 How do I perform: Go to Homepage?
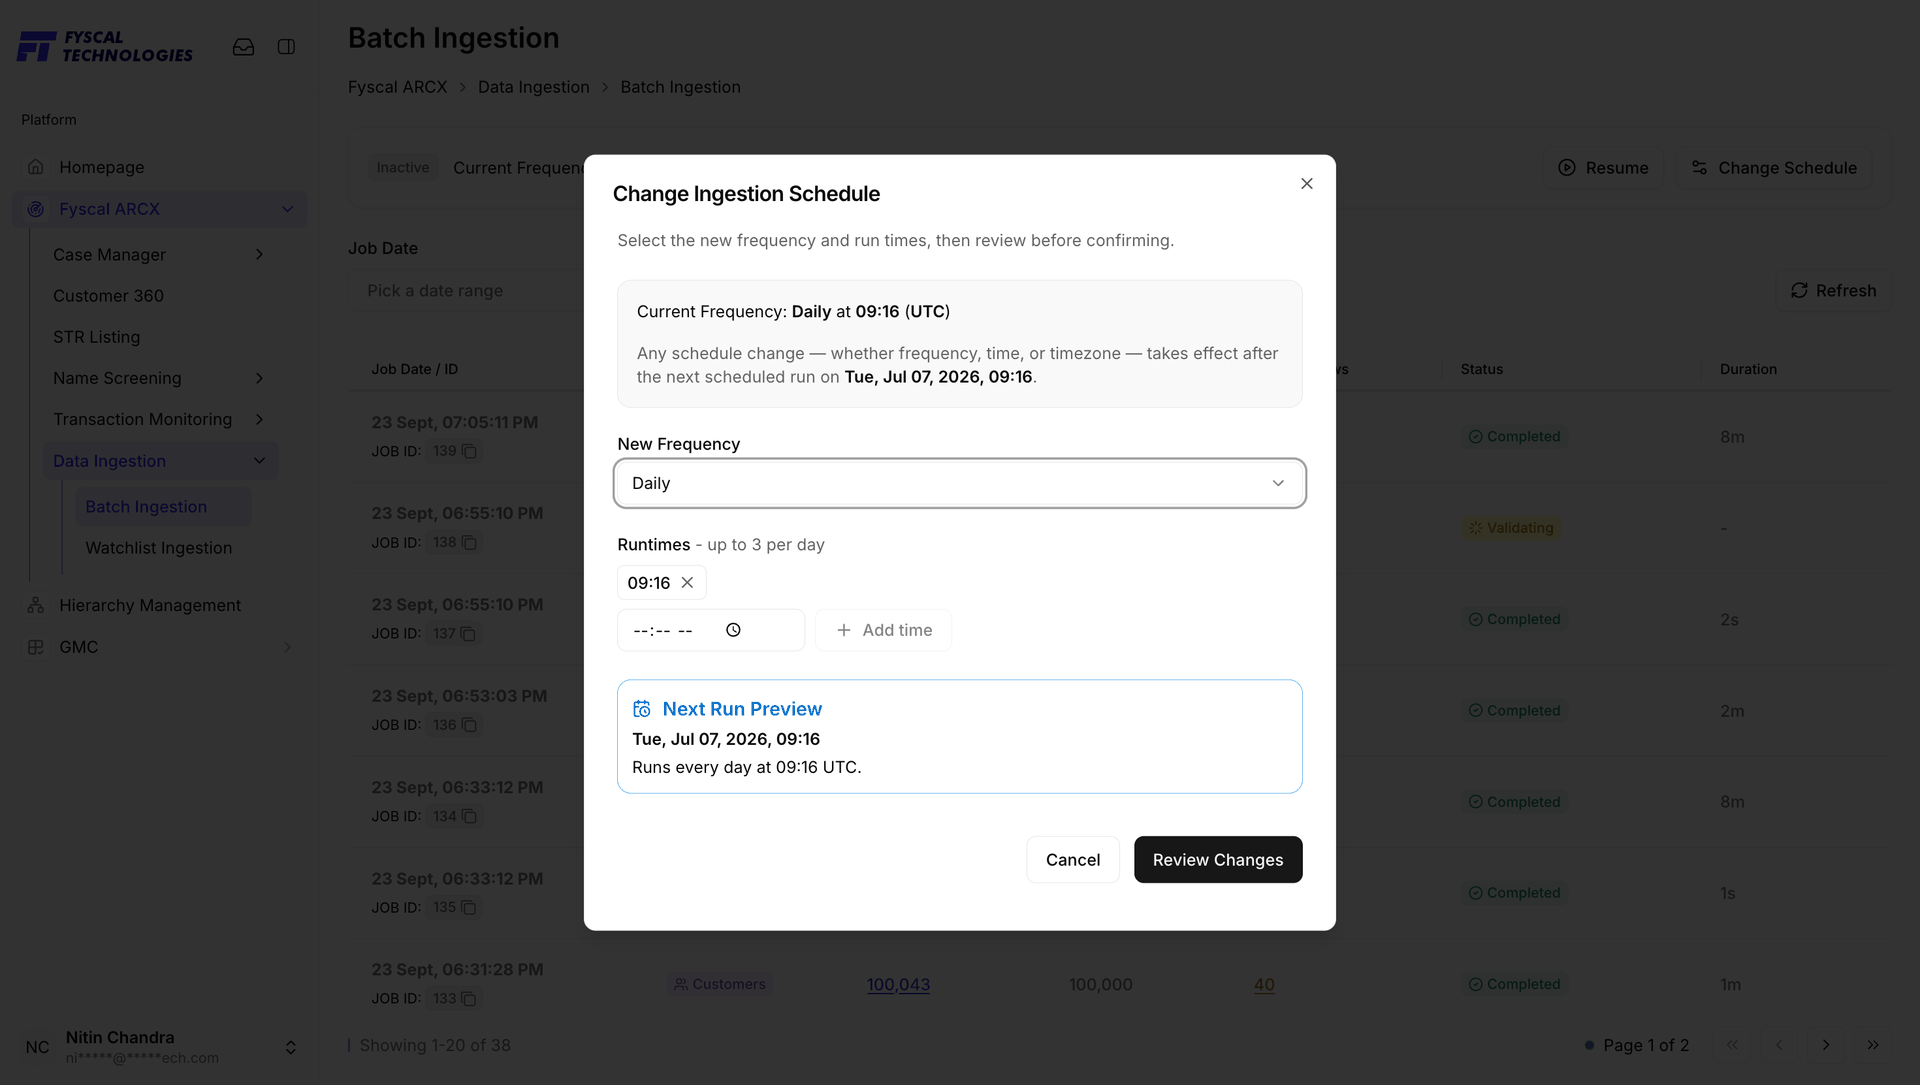pos(101,167)
